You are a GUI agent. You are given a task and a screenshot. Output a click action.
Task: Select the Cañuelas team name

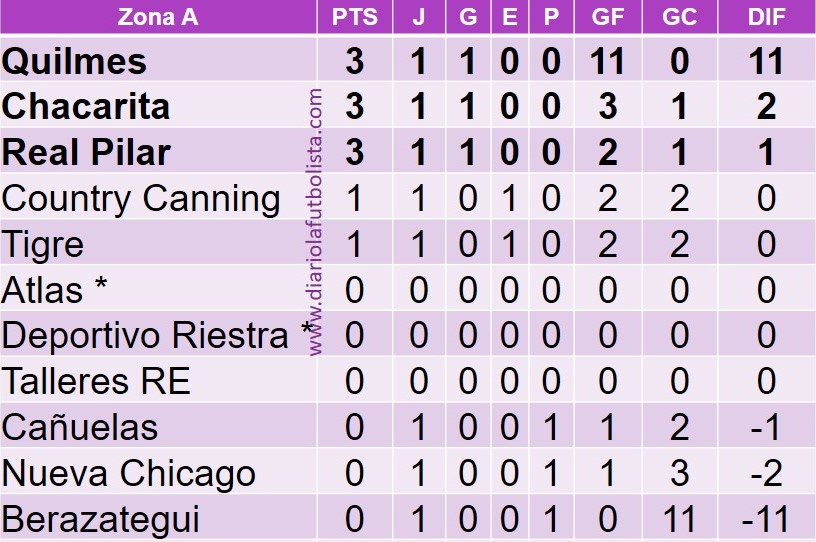point(80,428)
